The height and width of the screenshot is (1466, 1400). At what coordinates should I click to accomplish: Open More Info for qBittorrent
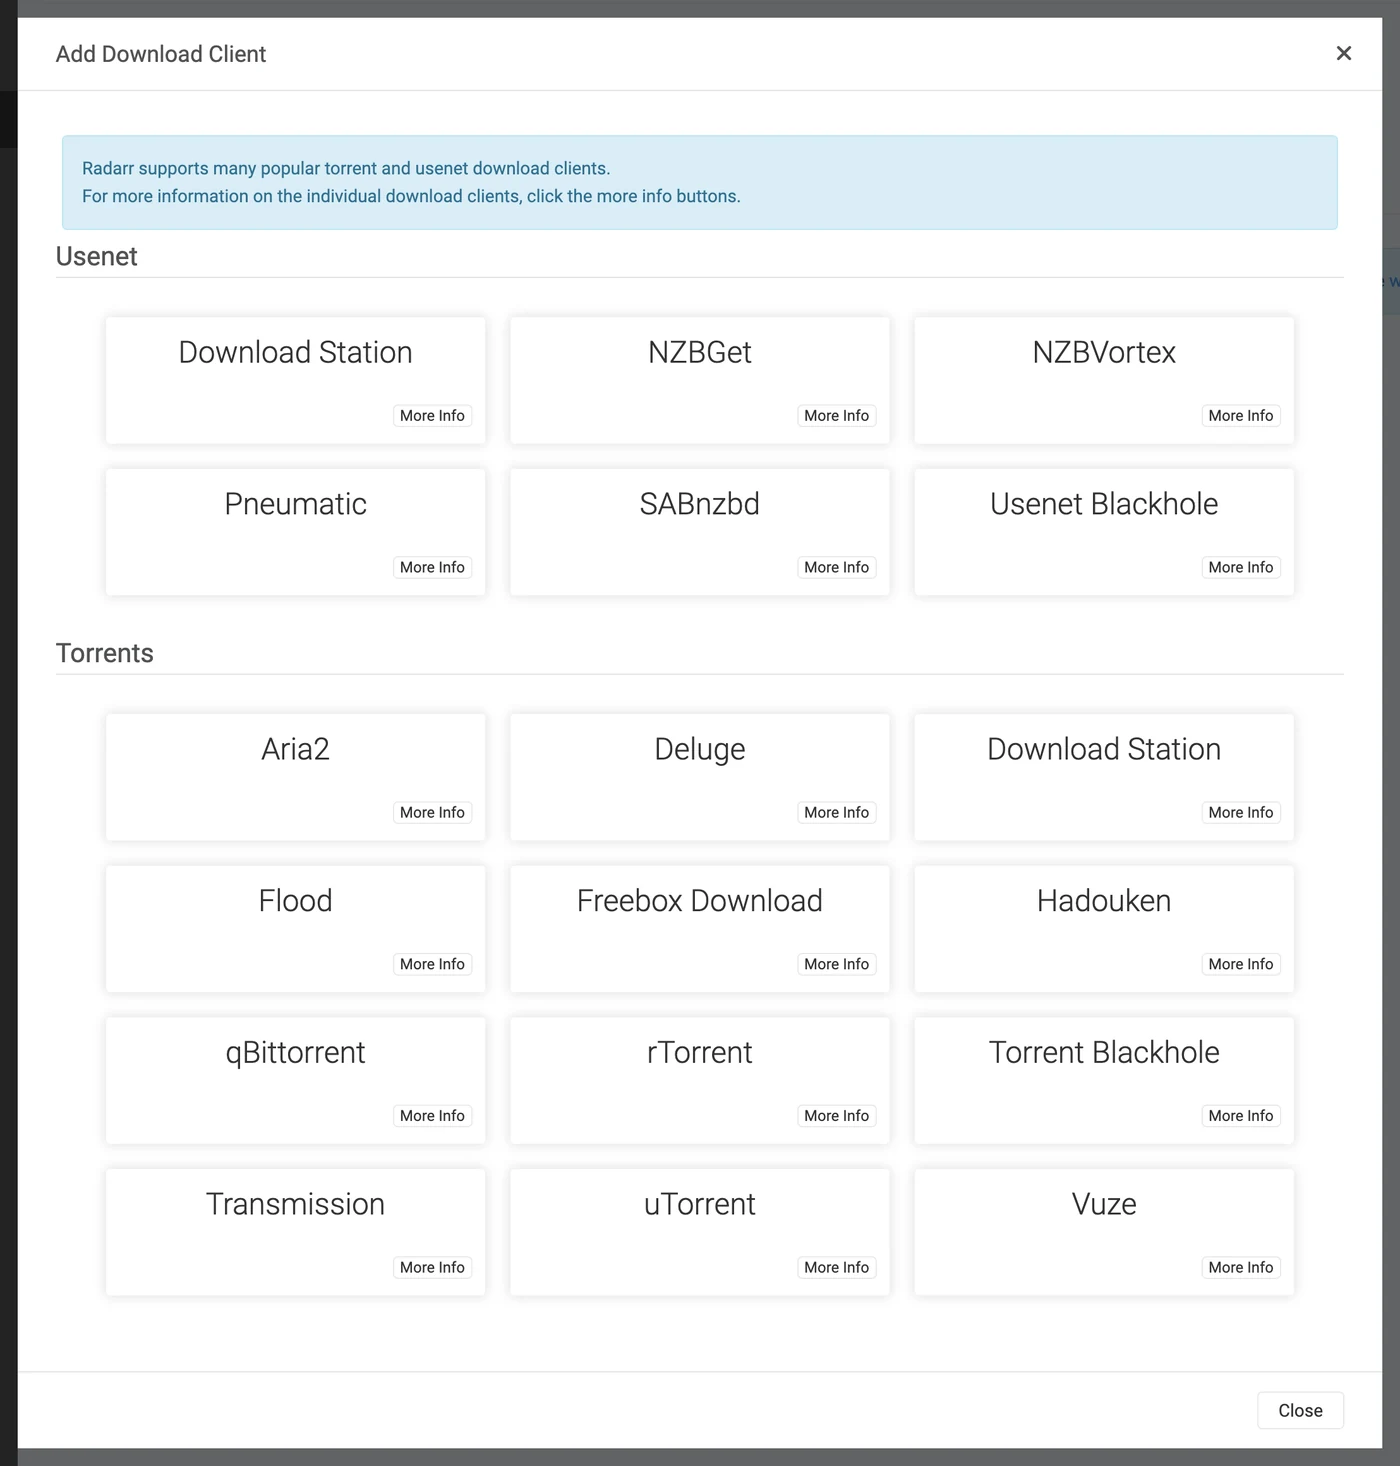click(432, 1115)
